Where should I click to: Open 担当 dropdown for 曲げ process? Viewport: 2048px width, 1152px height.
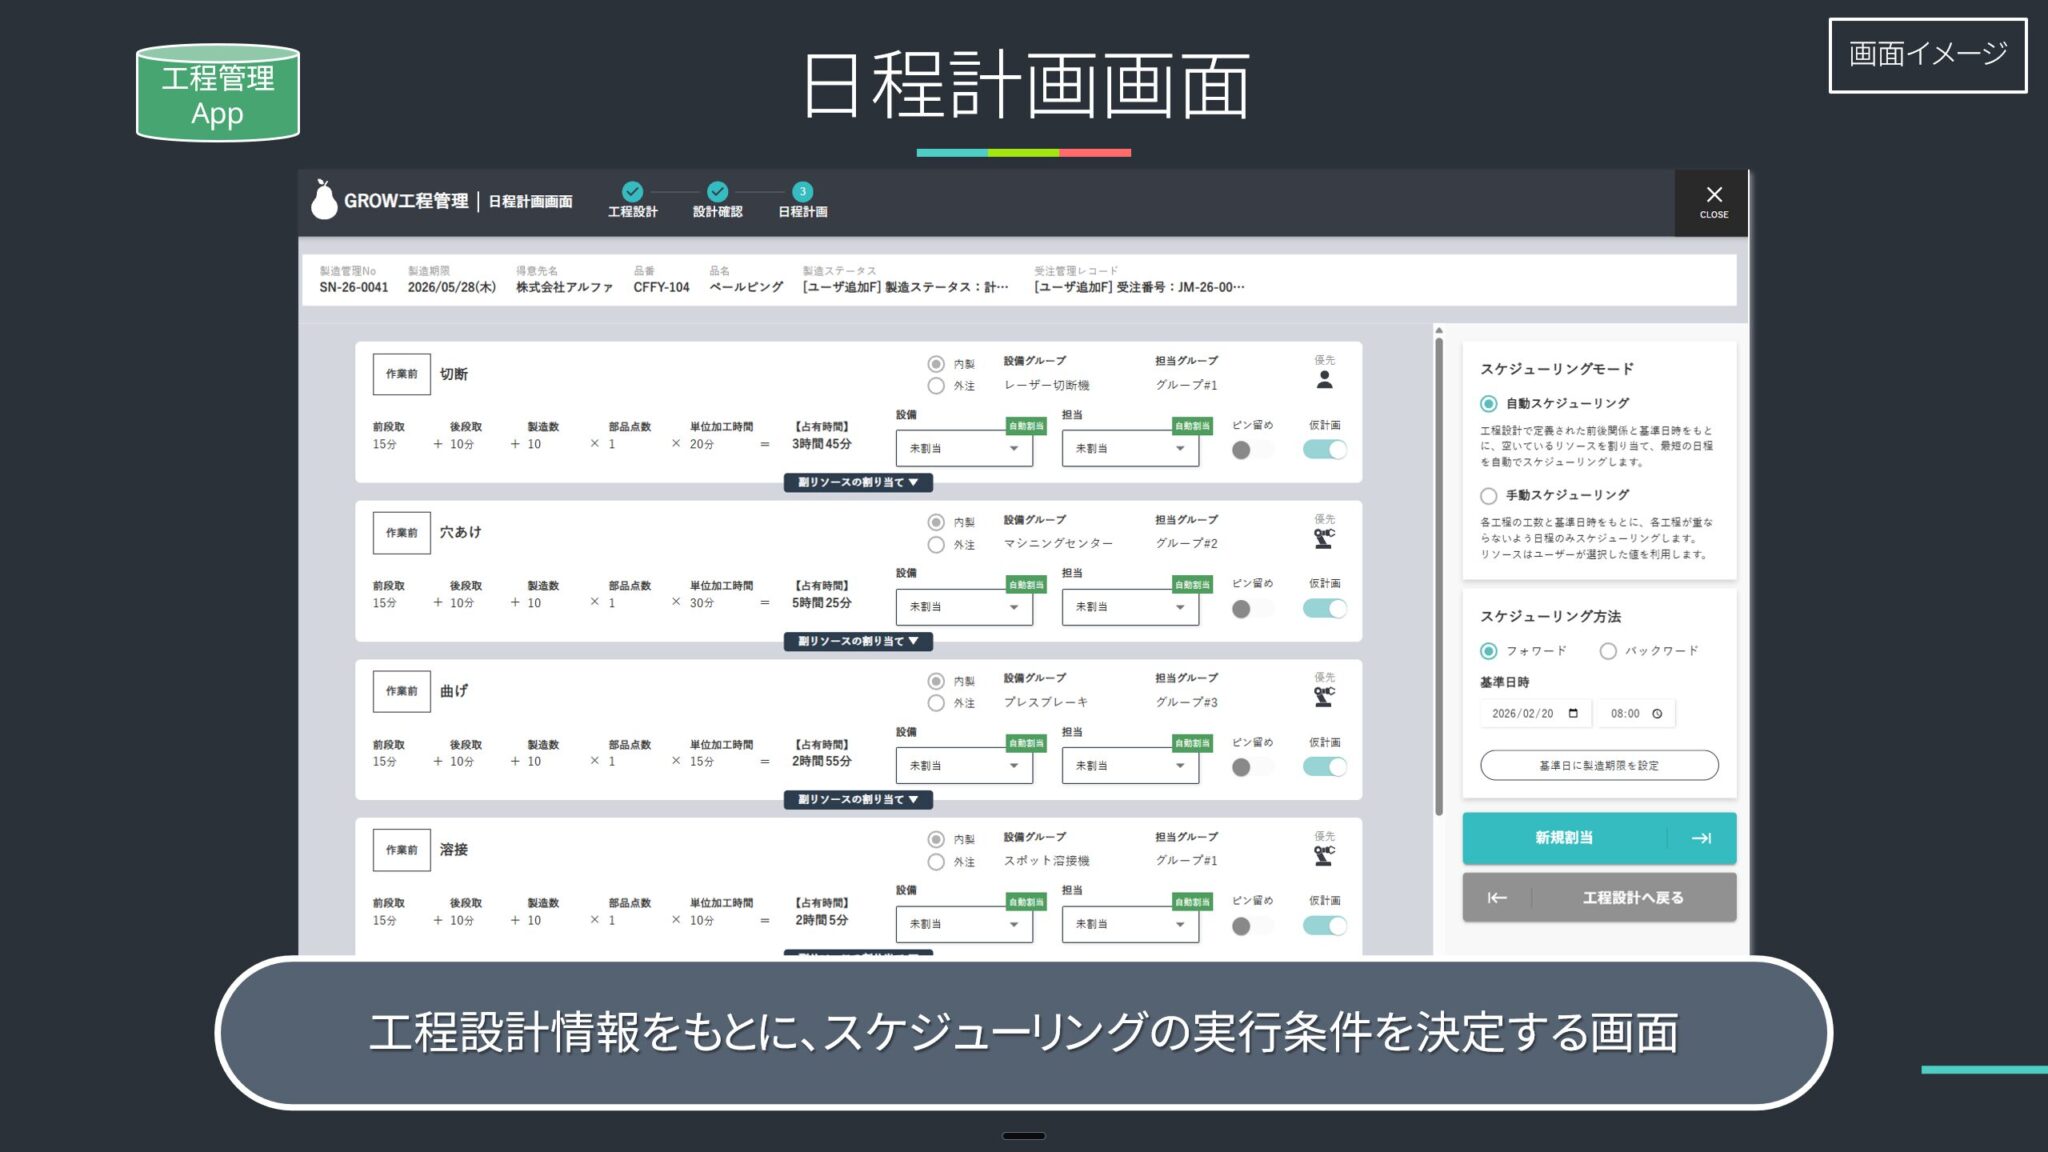(1129, 765)
